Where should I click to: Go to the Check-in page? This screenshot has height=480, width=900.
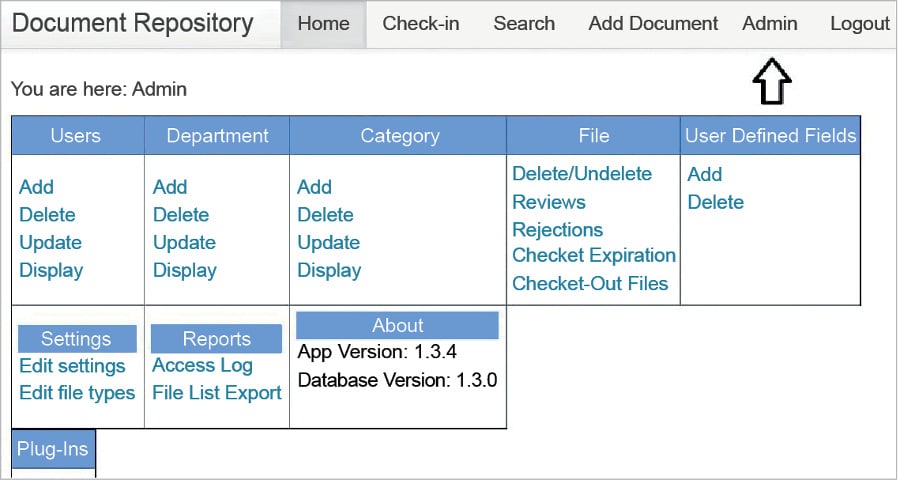pyautogui.click(x=421, y=24)
